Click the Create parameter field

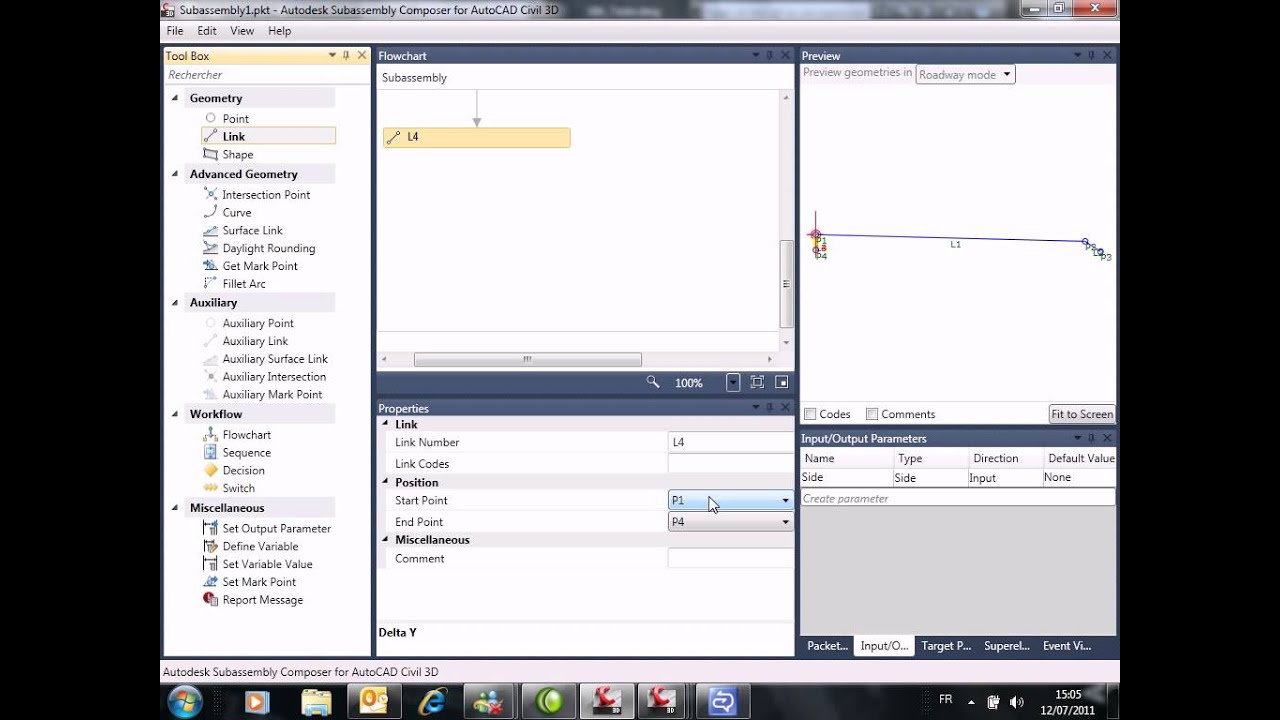[958, 498]
